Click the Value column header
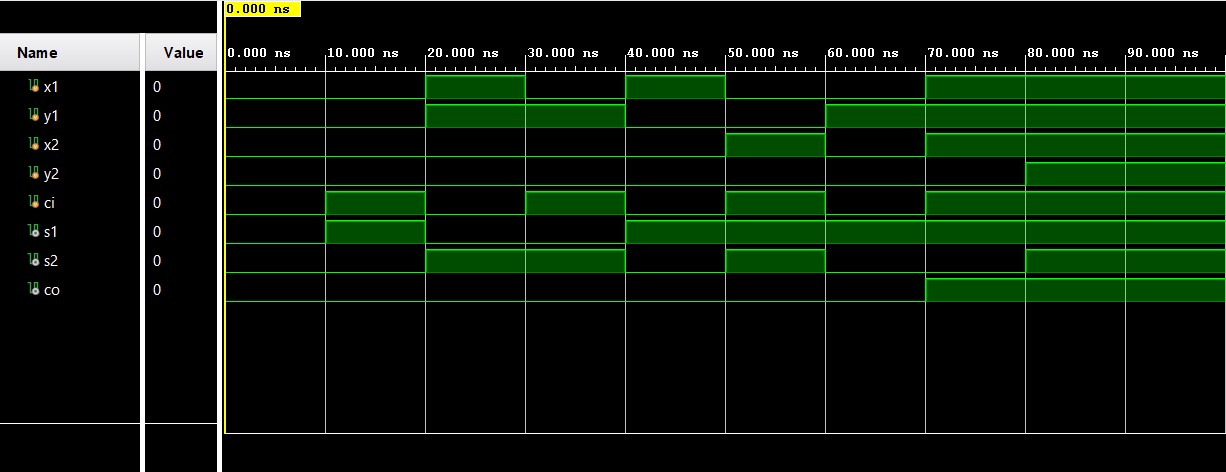This screenshot has height=472, width=1226. (183, 53)
